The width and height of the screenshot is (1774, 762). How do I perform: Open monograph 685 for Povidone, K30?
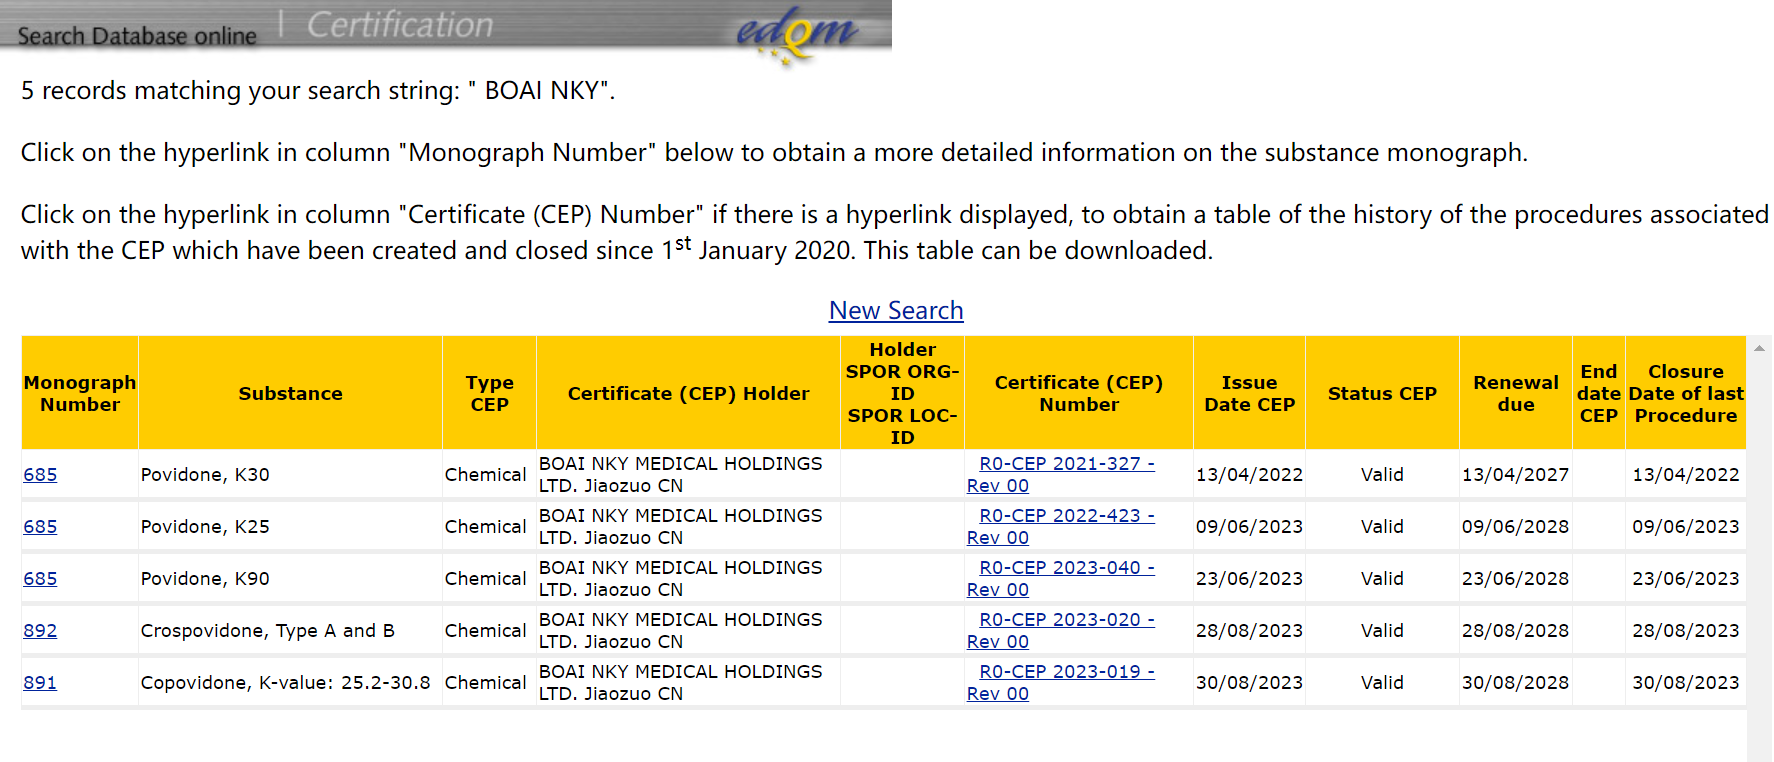click(40, 475)
